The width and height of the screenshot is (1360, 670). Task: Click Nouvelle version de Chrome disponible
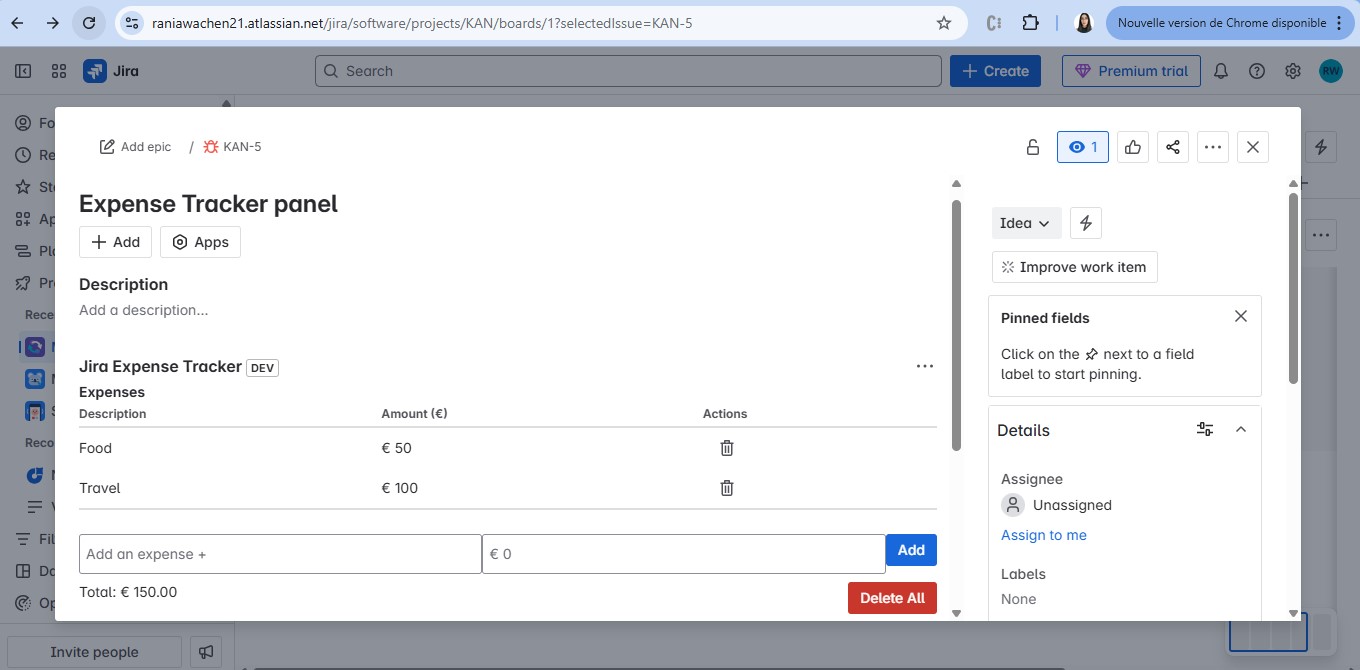pos(1229,22)
